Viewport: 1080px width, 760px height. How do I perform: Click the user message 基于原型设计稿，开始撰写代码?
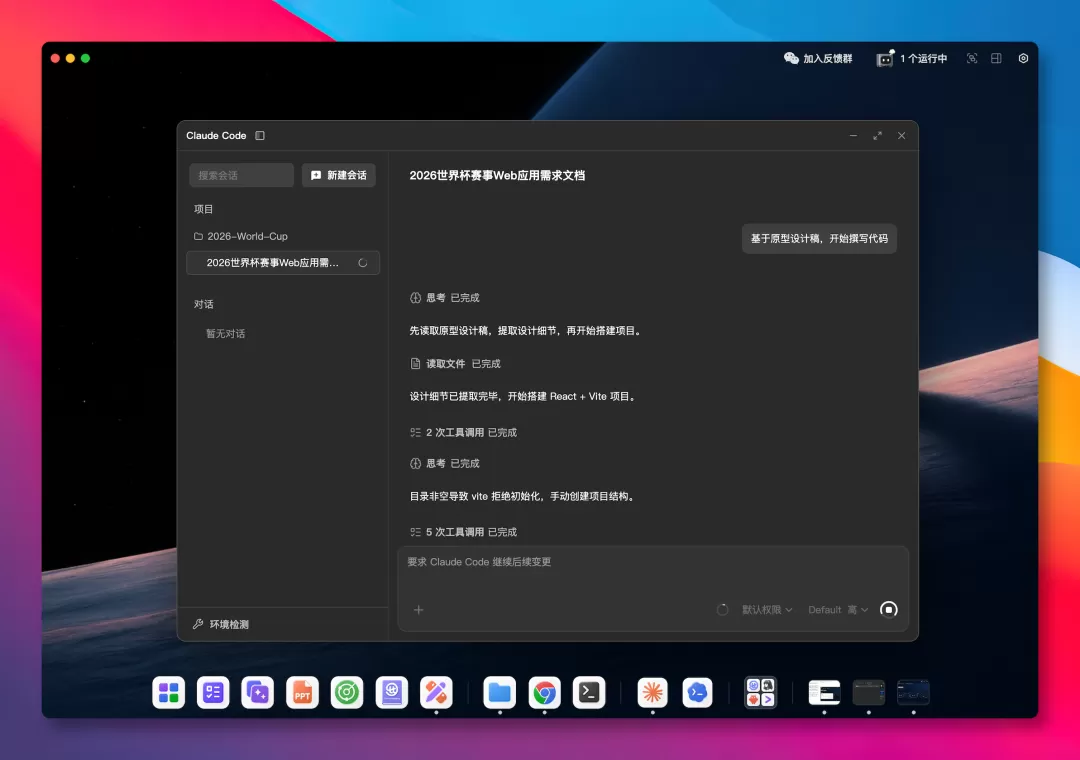819,238
